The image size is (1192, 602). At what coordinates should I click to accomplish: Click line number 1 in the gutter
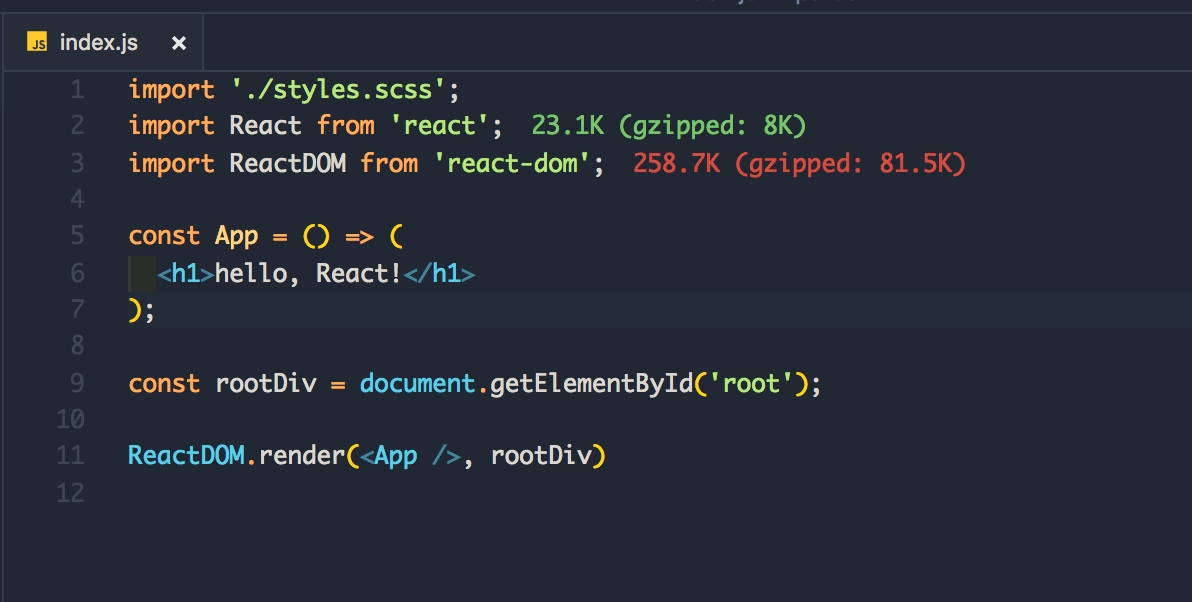(77, 90)
